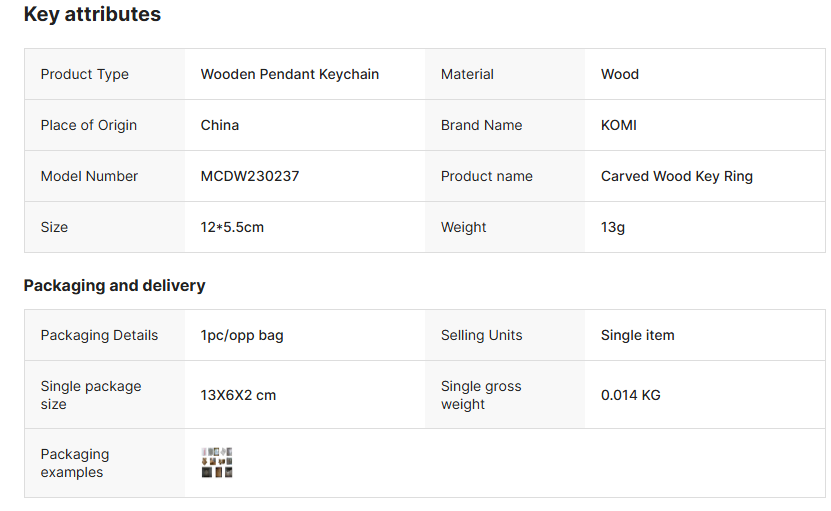Click the model number MCDW230237
Viewport: 831px width, 511px height.
(x=249, y=176)
